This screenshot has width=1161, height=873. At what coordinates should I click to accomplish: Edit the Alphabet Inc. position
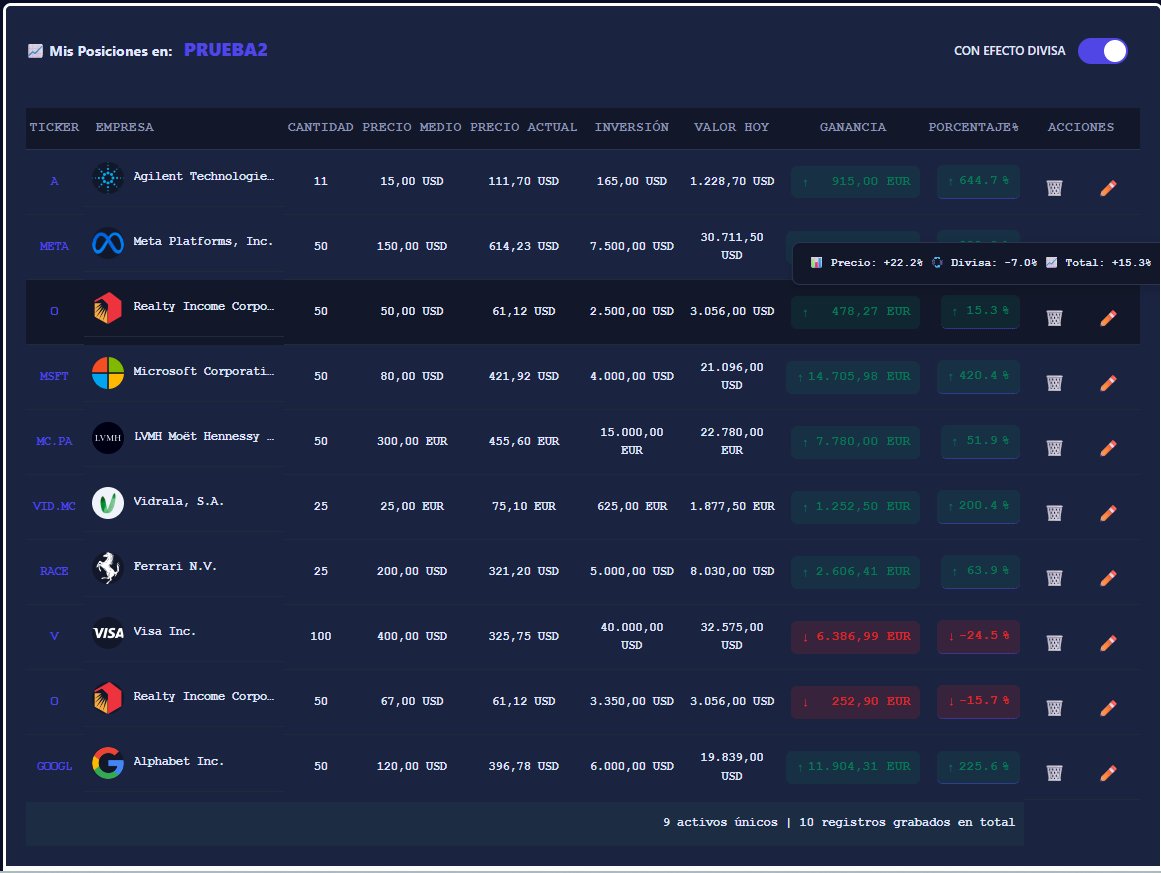1108,773
